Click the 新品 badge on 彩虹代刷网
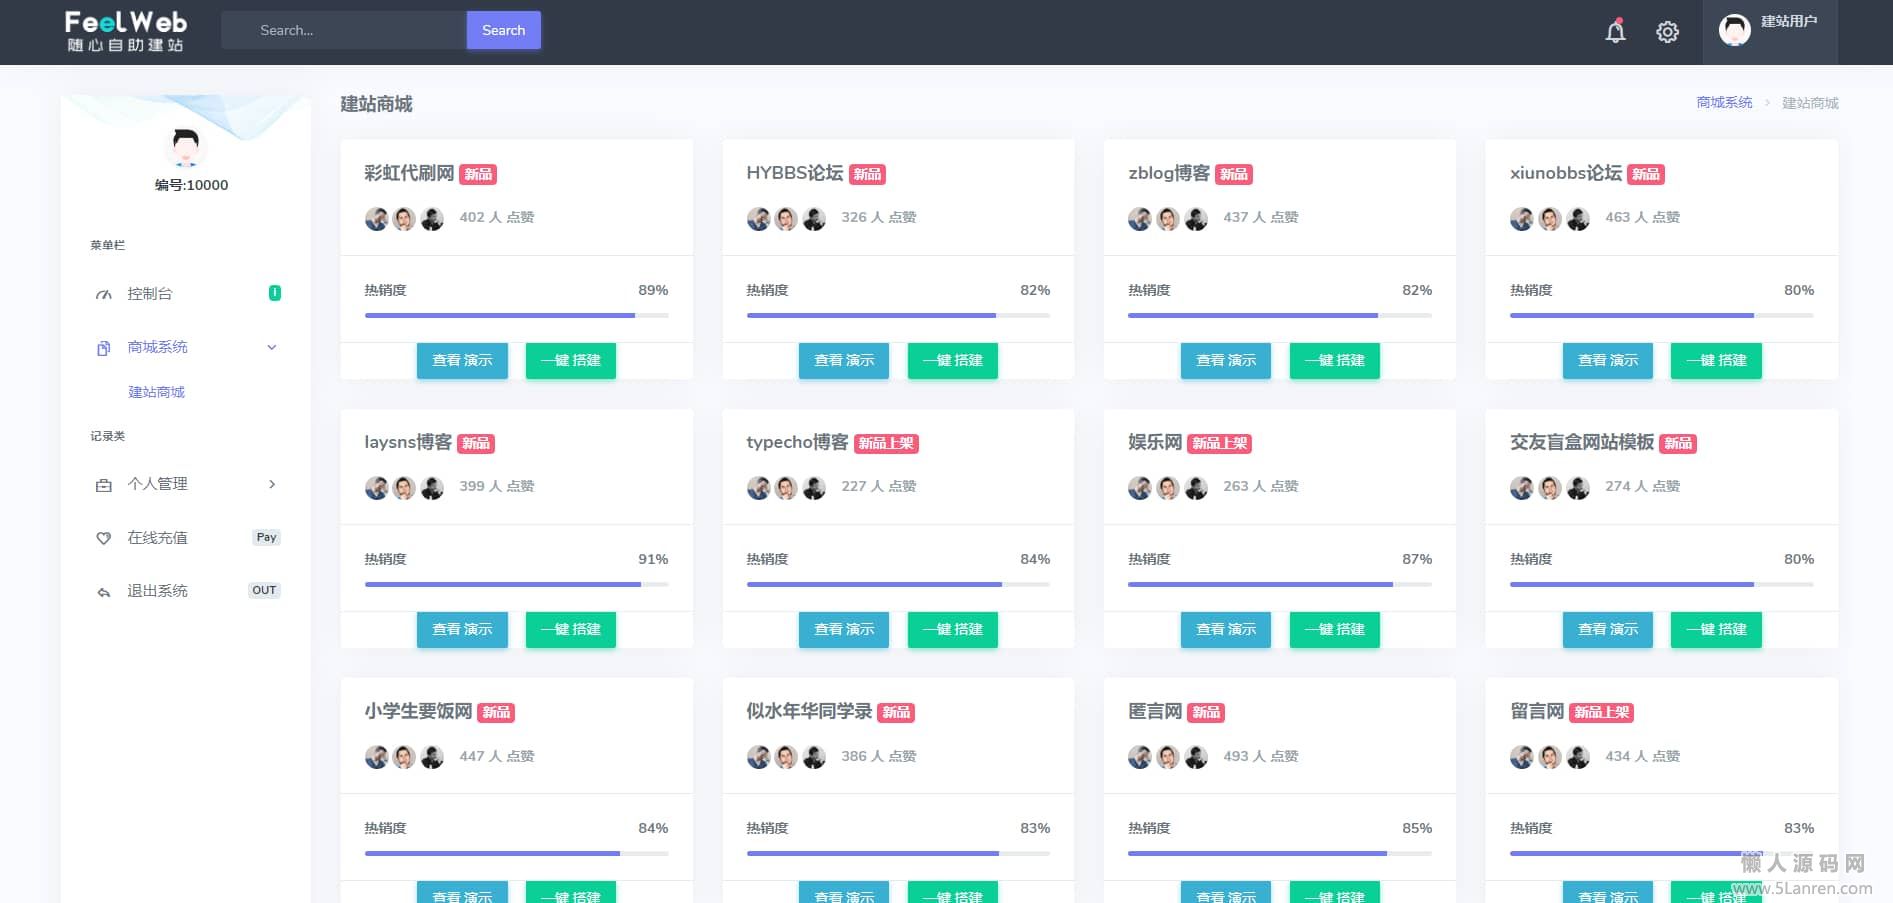This screenshot has width=1893, height=903. (x=478, y=174)
